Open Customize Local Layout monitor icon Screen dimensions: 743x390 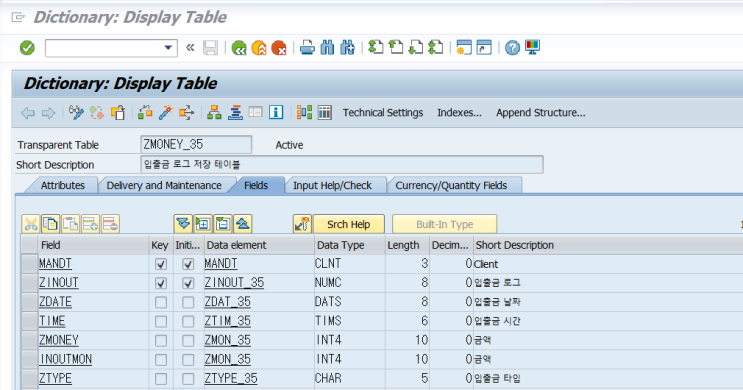[532, 47]
